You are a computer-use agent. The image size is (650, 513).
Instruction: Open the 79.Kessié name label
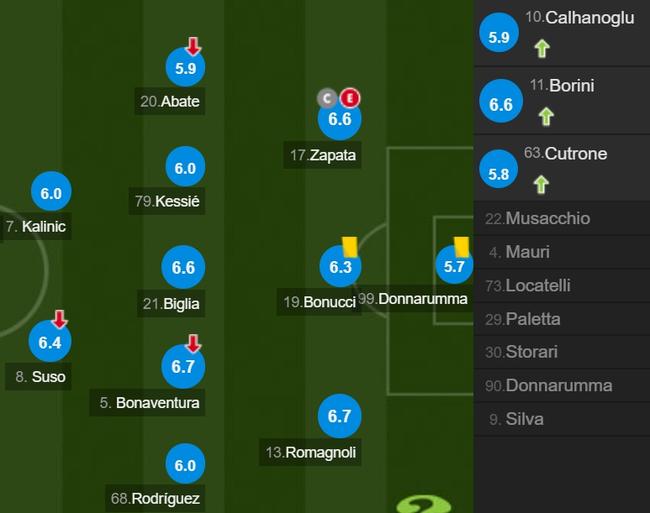point(167,201)
